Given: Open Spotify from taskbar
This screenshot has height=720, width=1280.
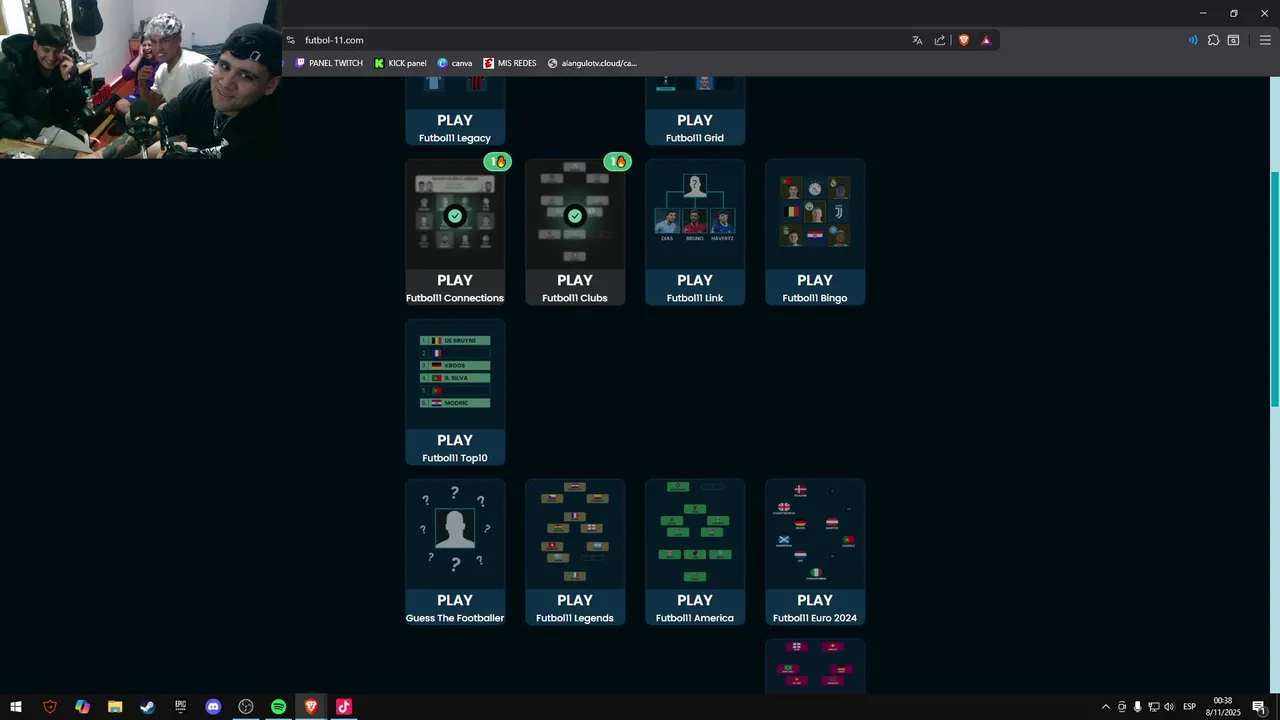Looking at the screenshot, I should pyautogui.click(x=278, y=707).
